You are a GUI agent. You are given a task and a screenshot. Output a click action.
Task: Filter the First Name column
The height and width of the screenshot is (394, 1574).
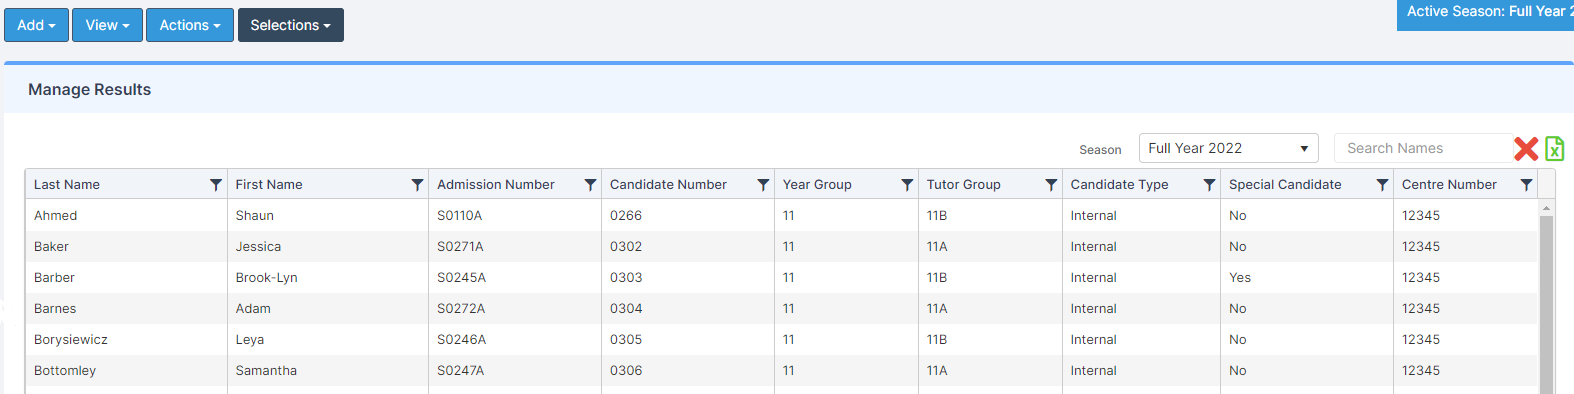click(x=417, y=185)
